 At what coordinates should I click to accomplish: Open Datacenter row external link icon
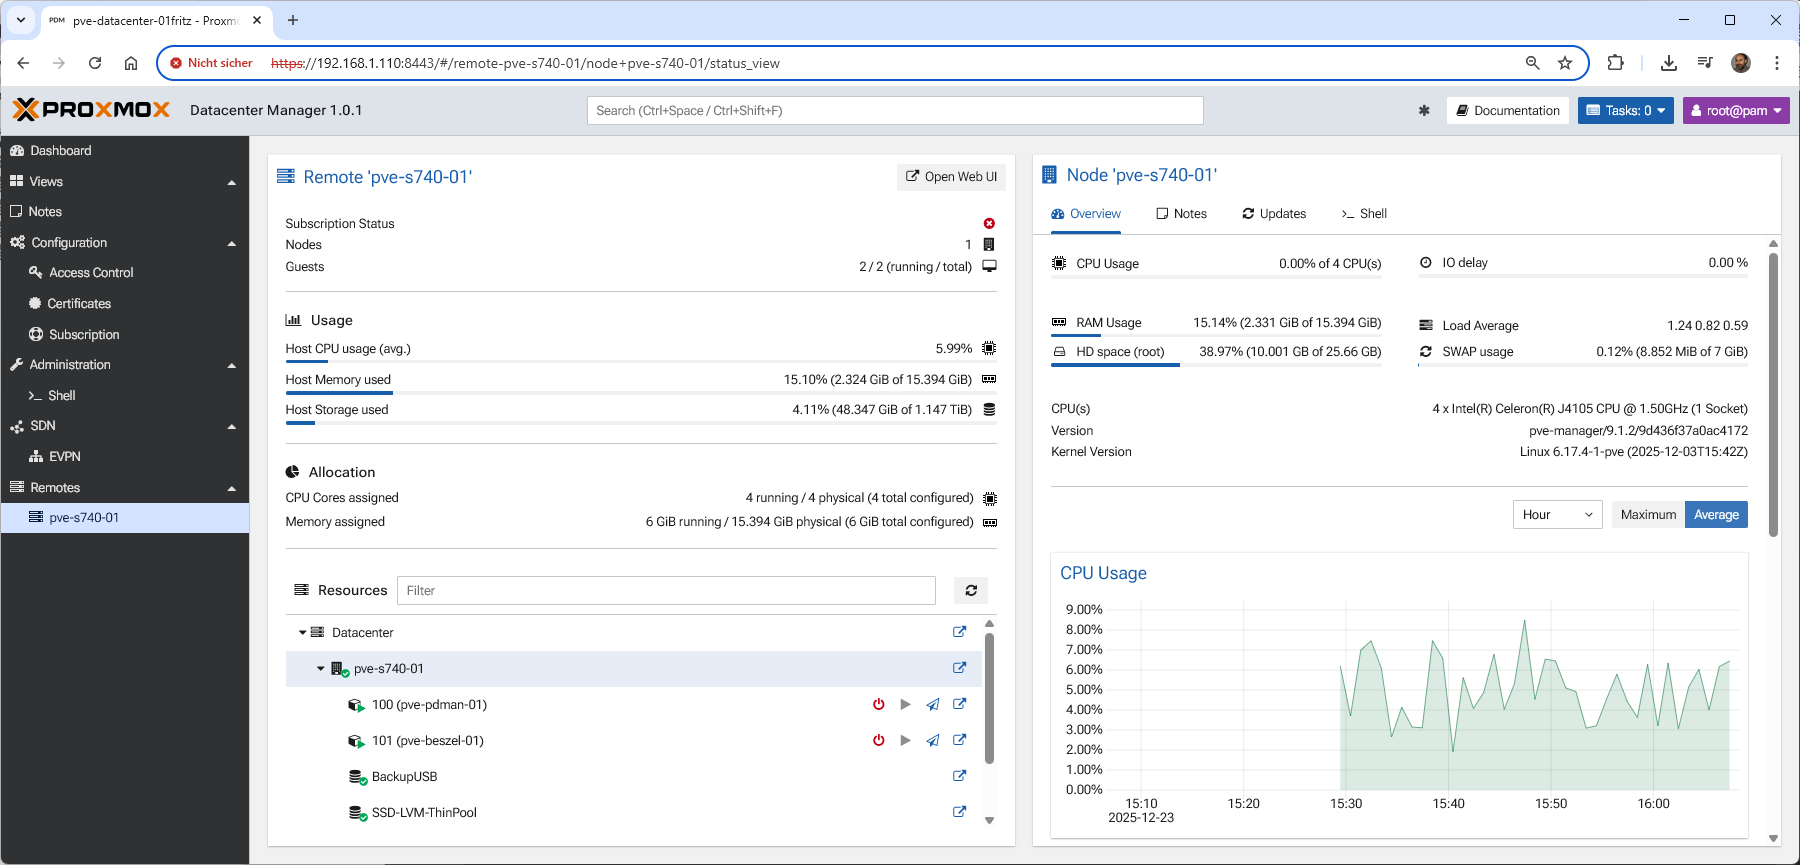click(x=959, y=633)
